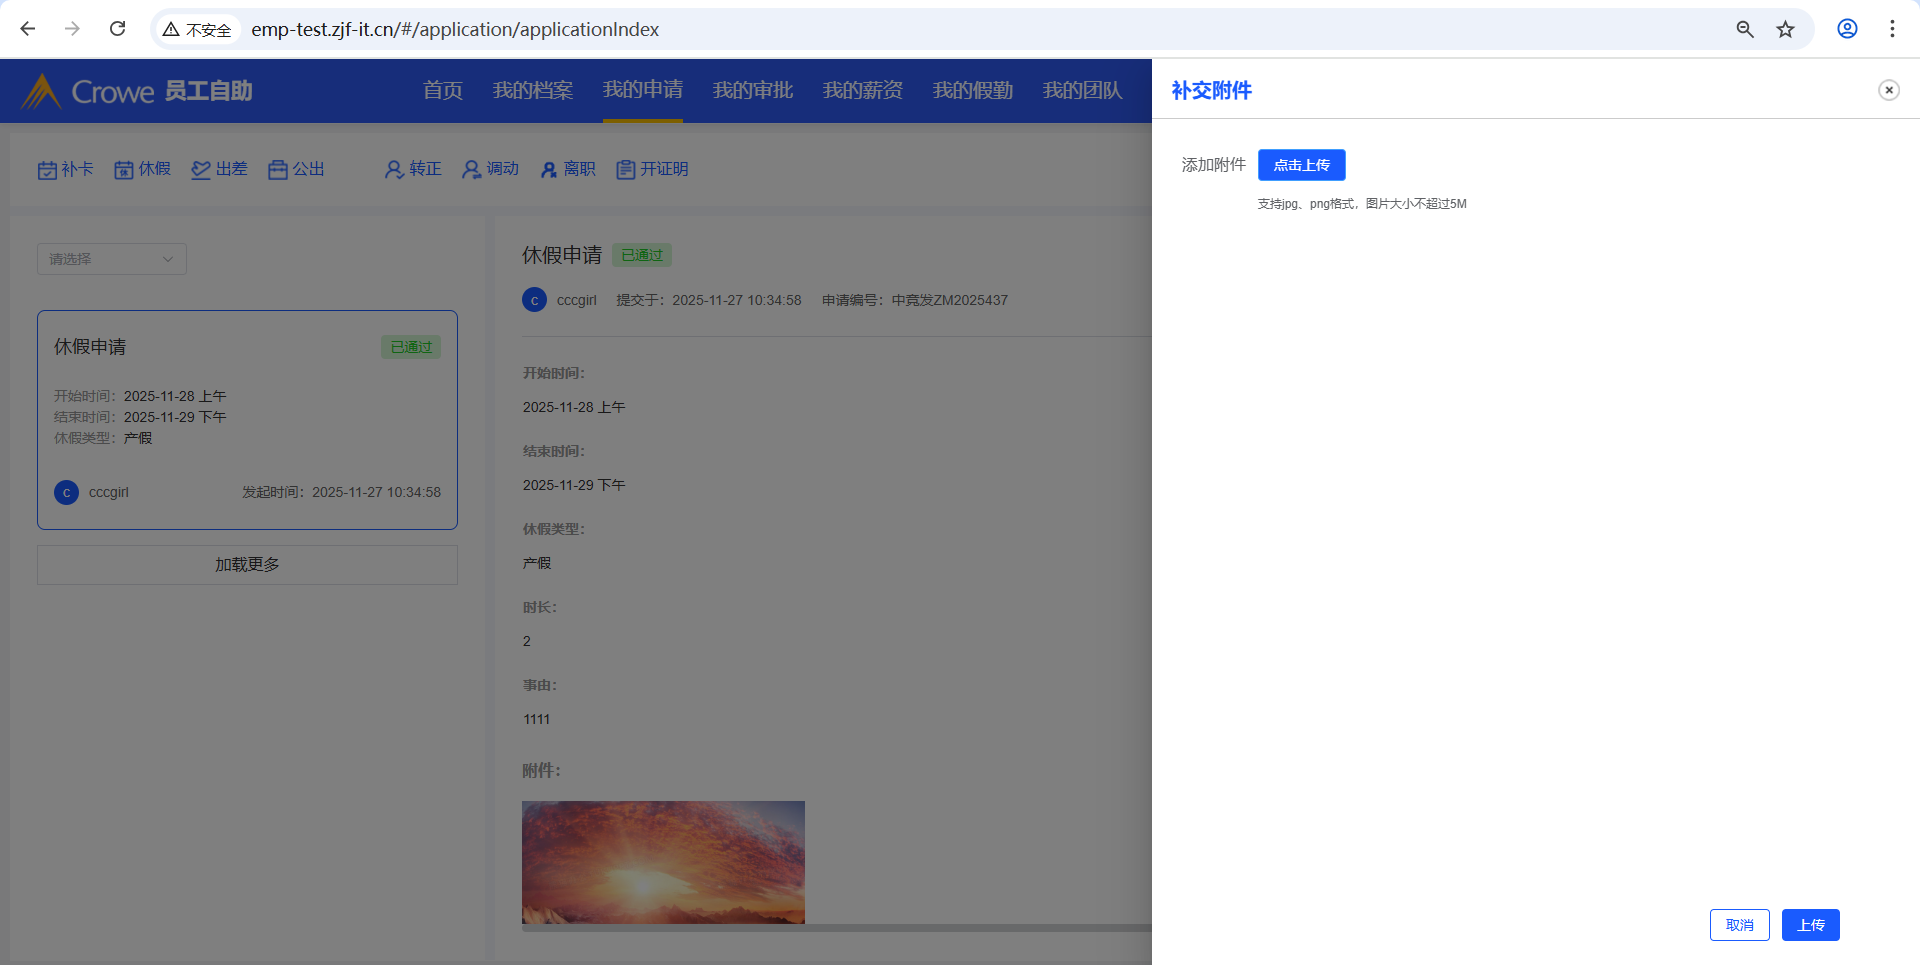Select the 出差 business trip icon
The image size is (1920, 965).
tap(201, 170)
